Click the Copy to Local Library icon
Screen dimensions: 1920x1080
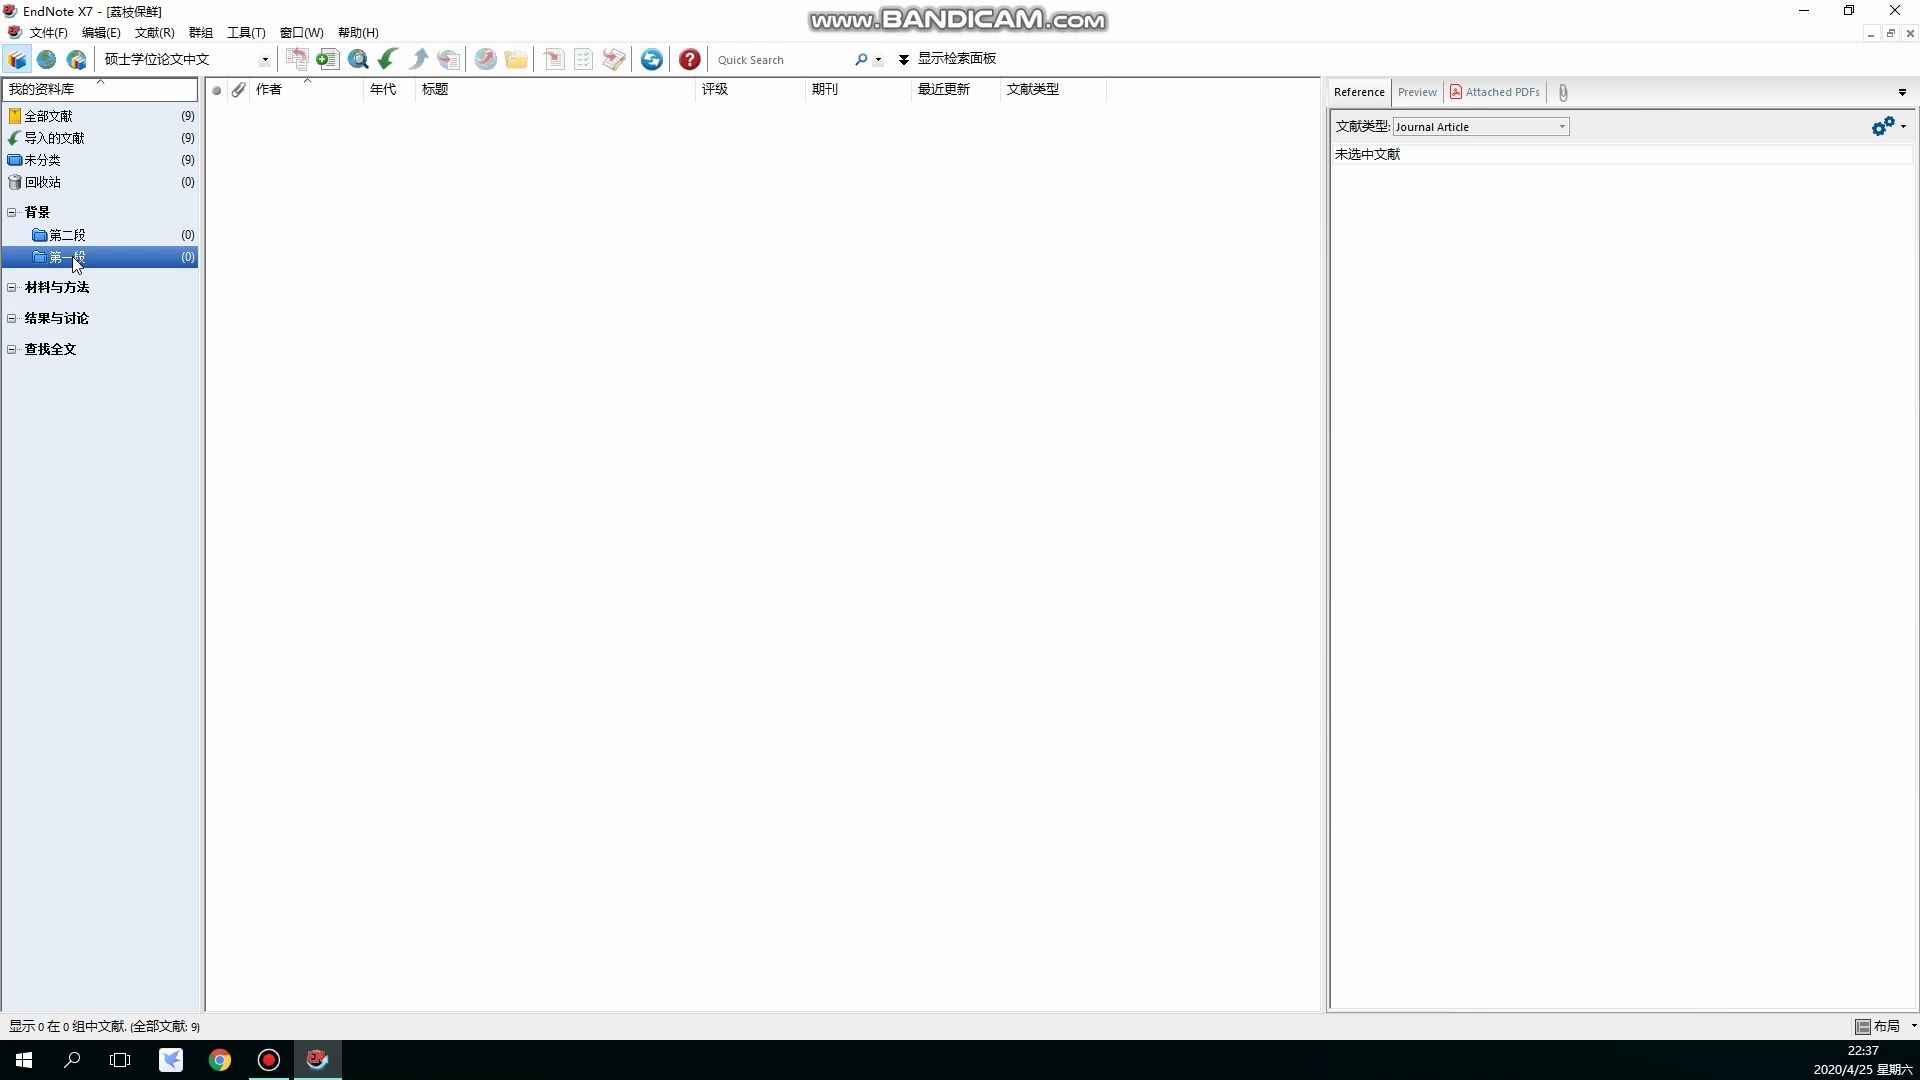click(x=297, y=60)
